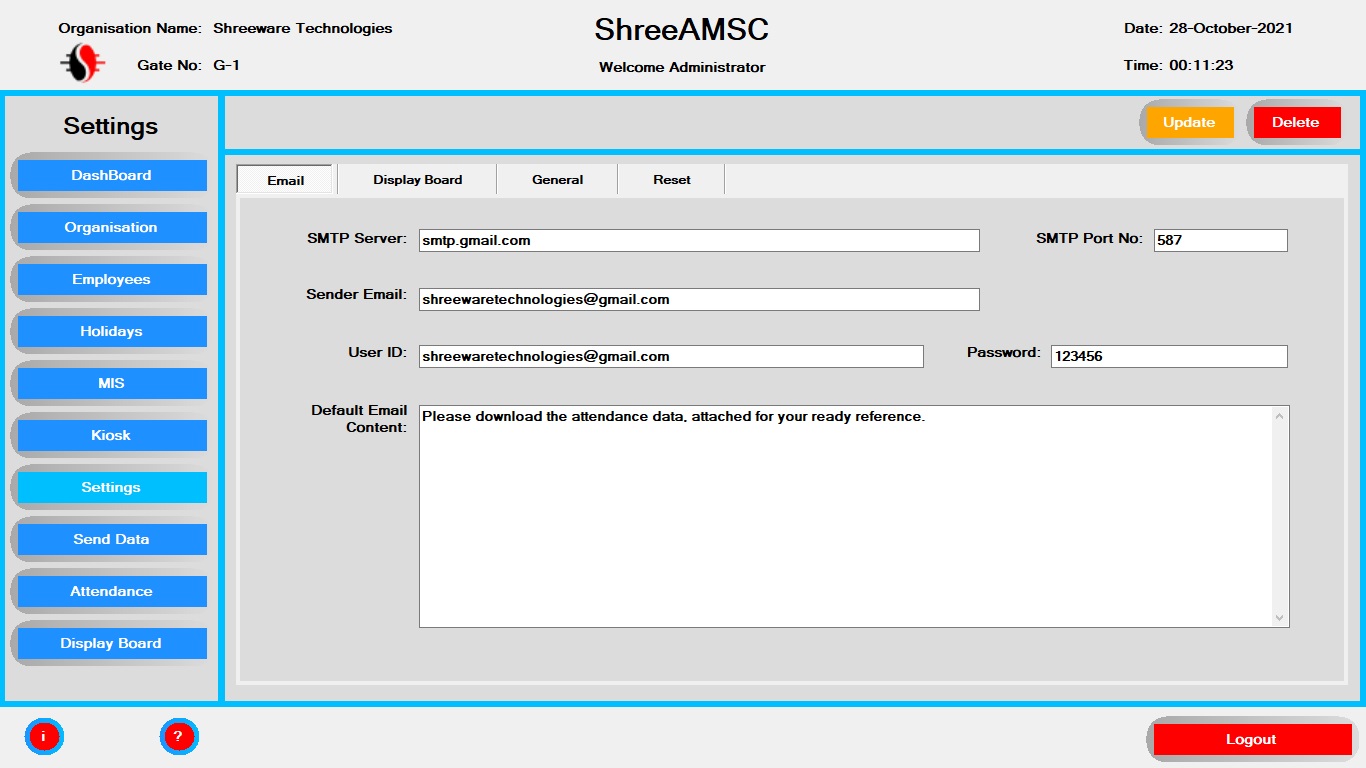Viewport: 1366px width, 768px height.
Task: Open the DashBoard section
Action: (x=111, y=175)
